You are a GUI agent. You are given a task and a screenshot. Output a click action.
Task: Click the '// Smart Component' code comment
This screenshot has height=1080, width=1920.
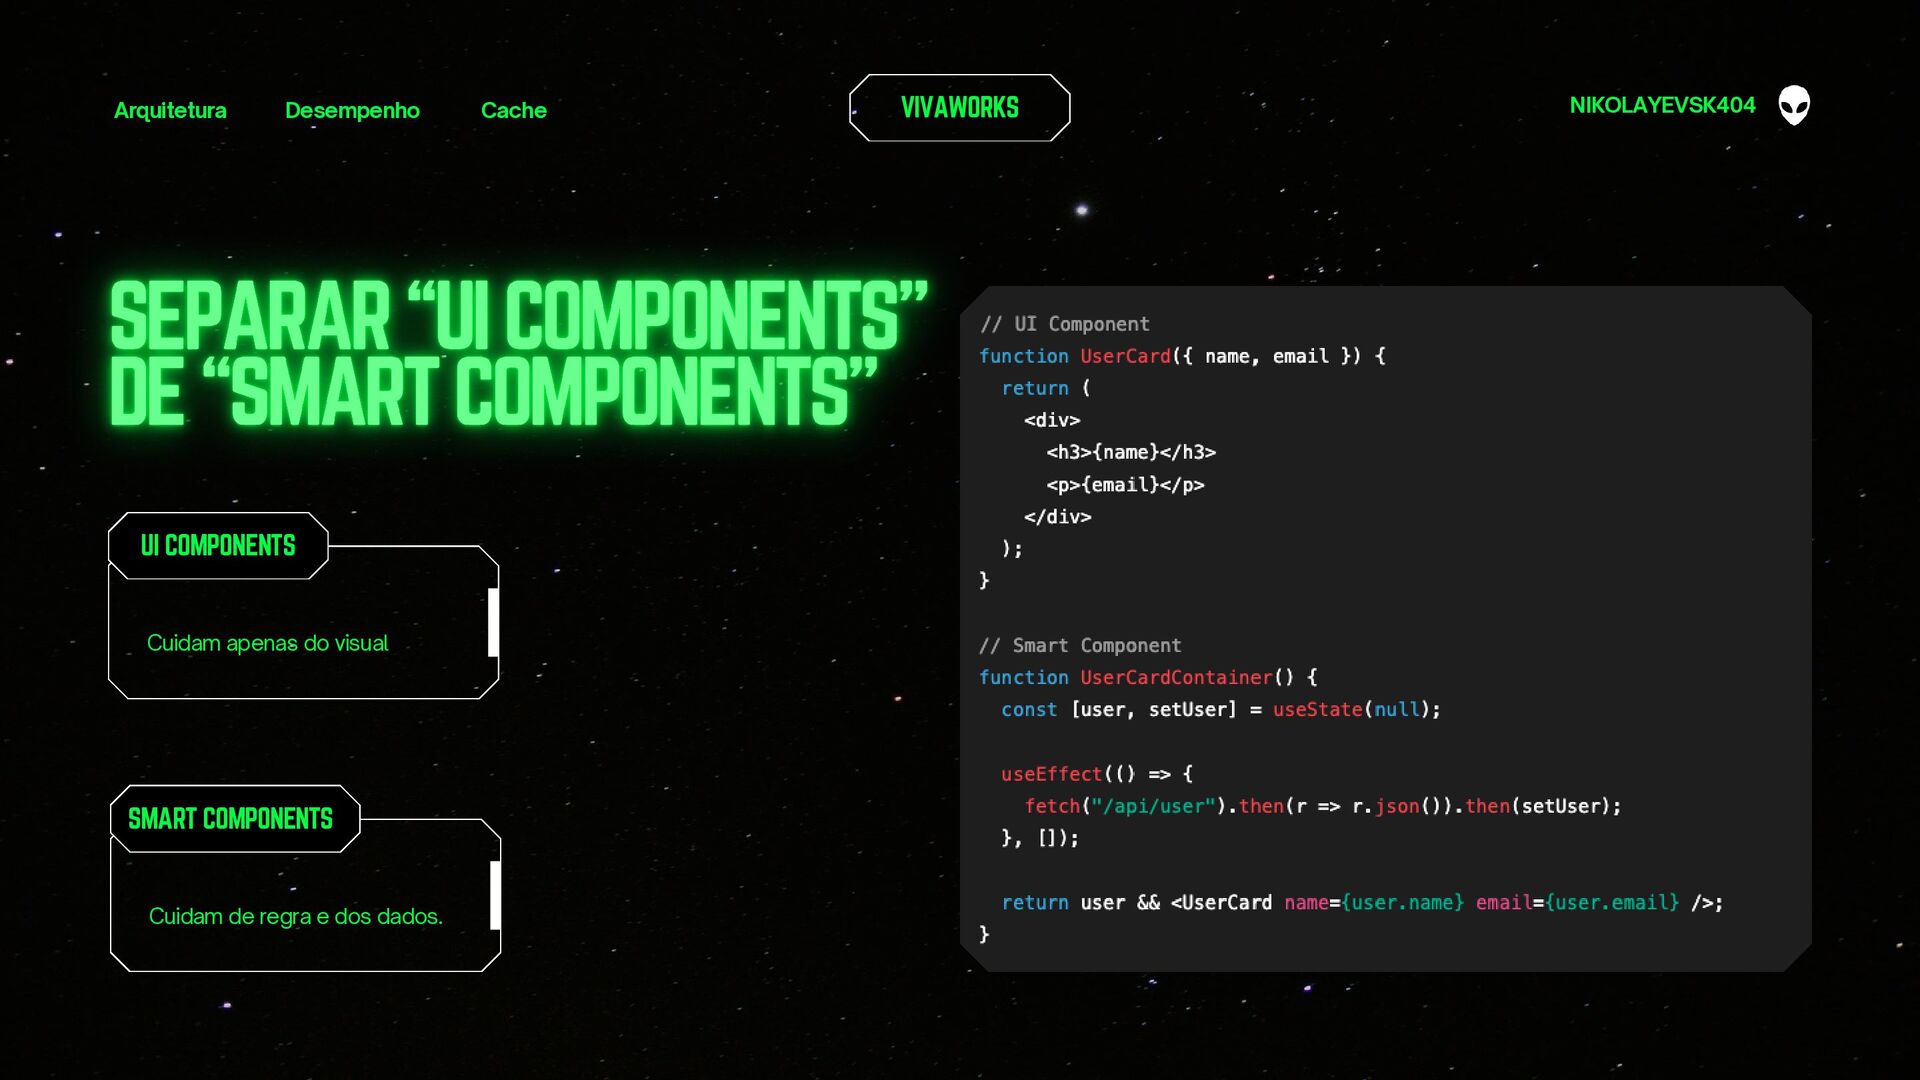pyautogui.click(x=1080, y=645)
